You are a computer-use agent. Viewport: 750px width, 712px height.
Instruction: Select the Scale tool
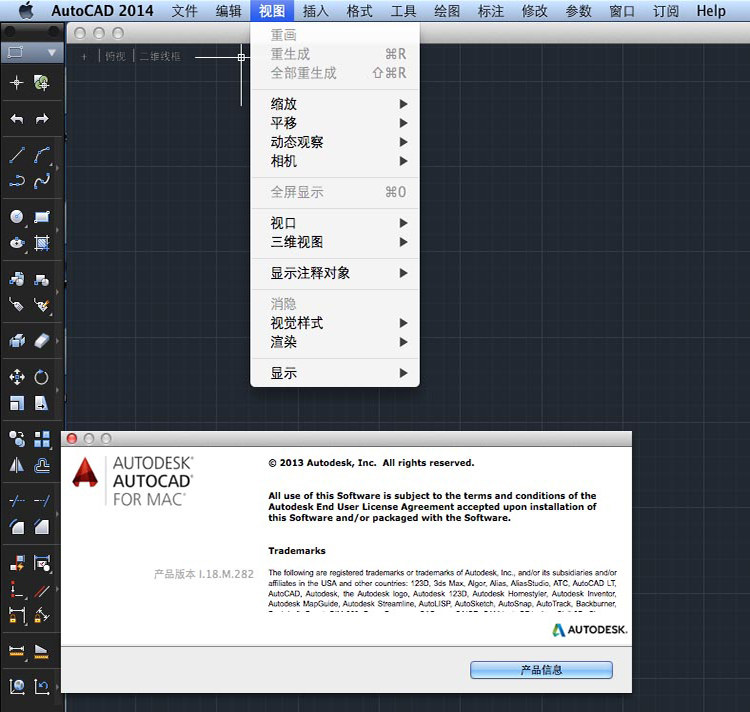pos(17,404)
